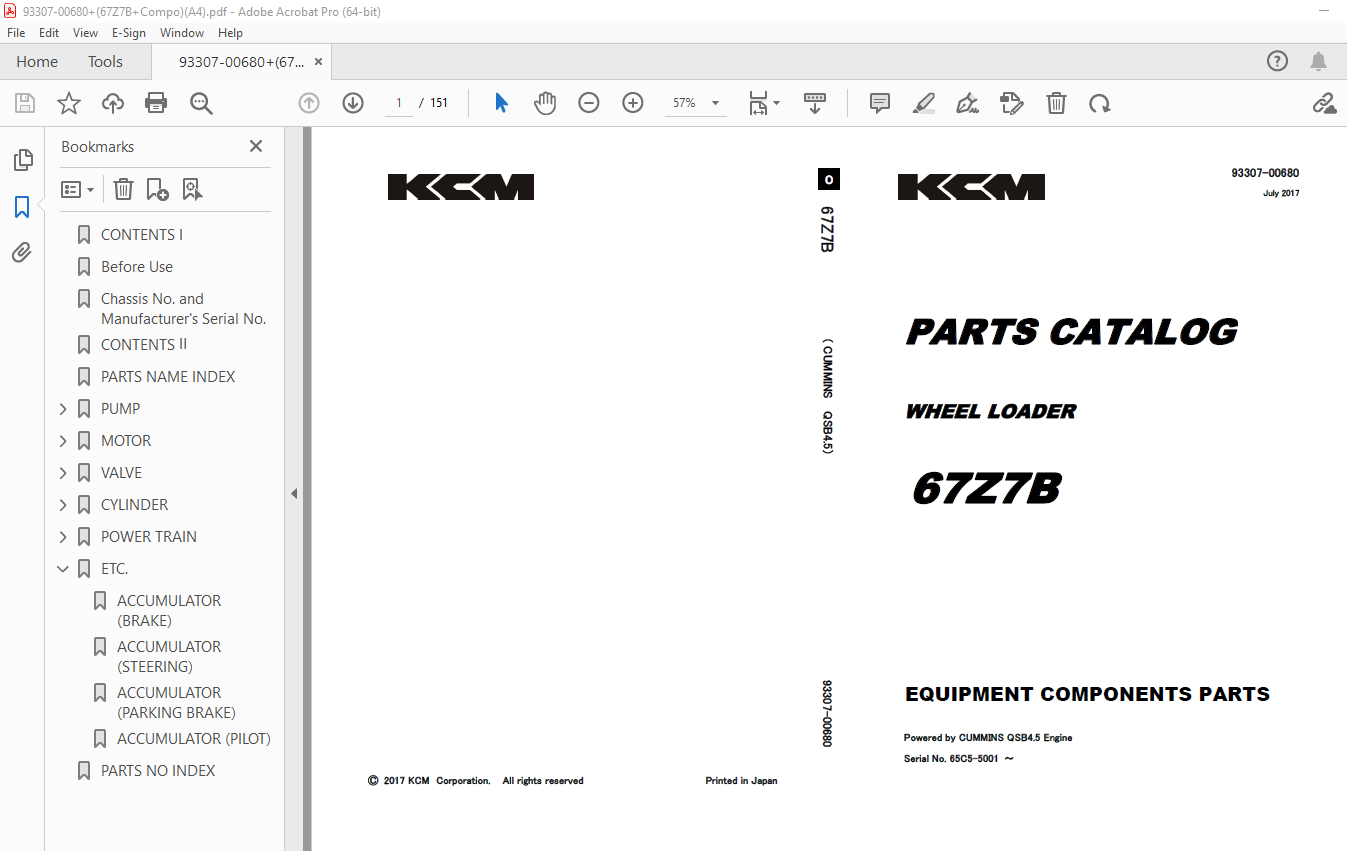Screen dimensions: 1347x851
Task: Expand the MOTOR bookmark
Action: [63, 441]
